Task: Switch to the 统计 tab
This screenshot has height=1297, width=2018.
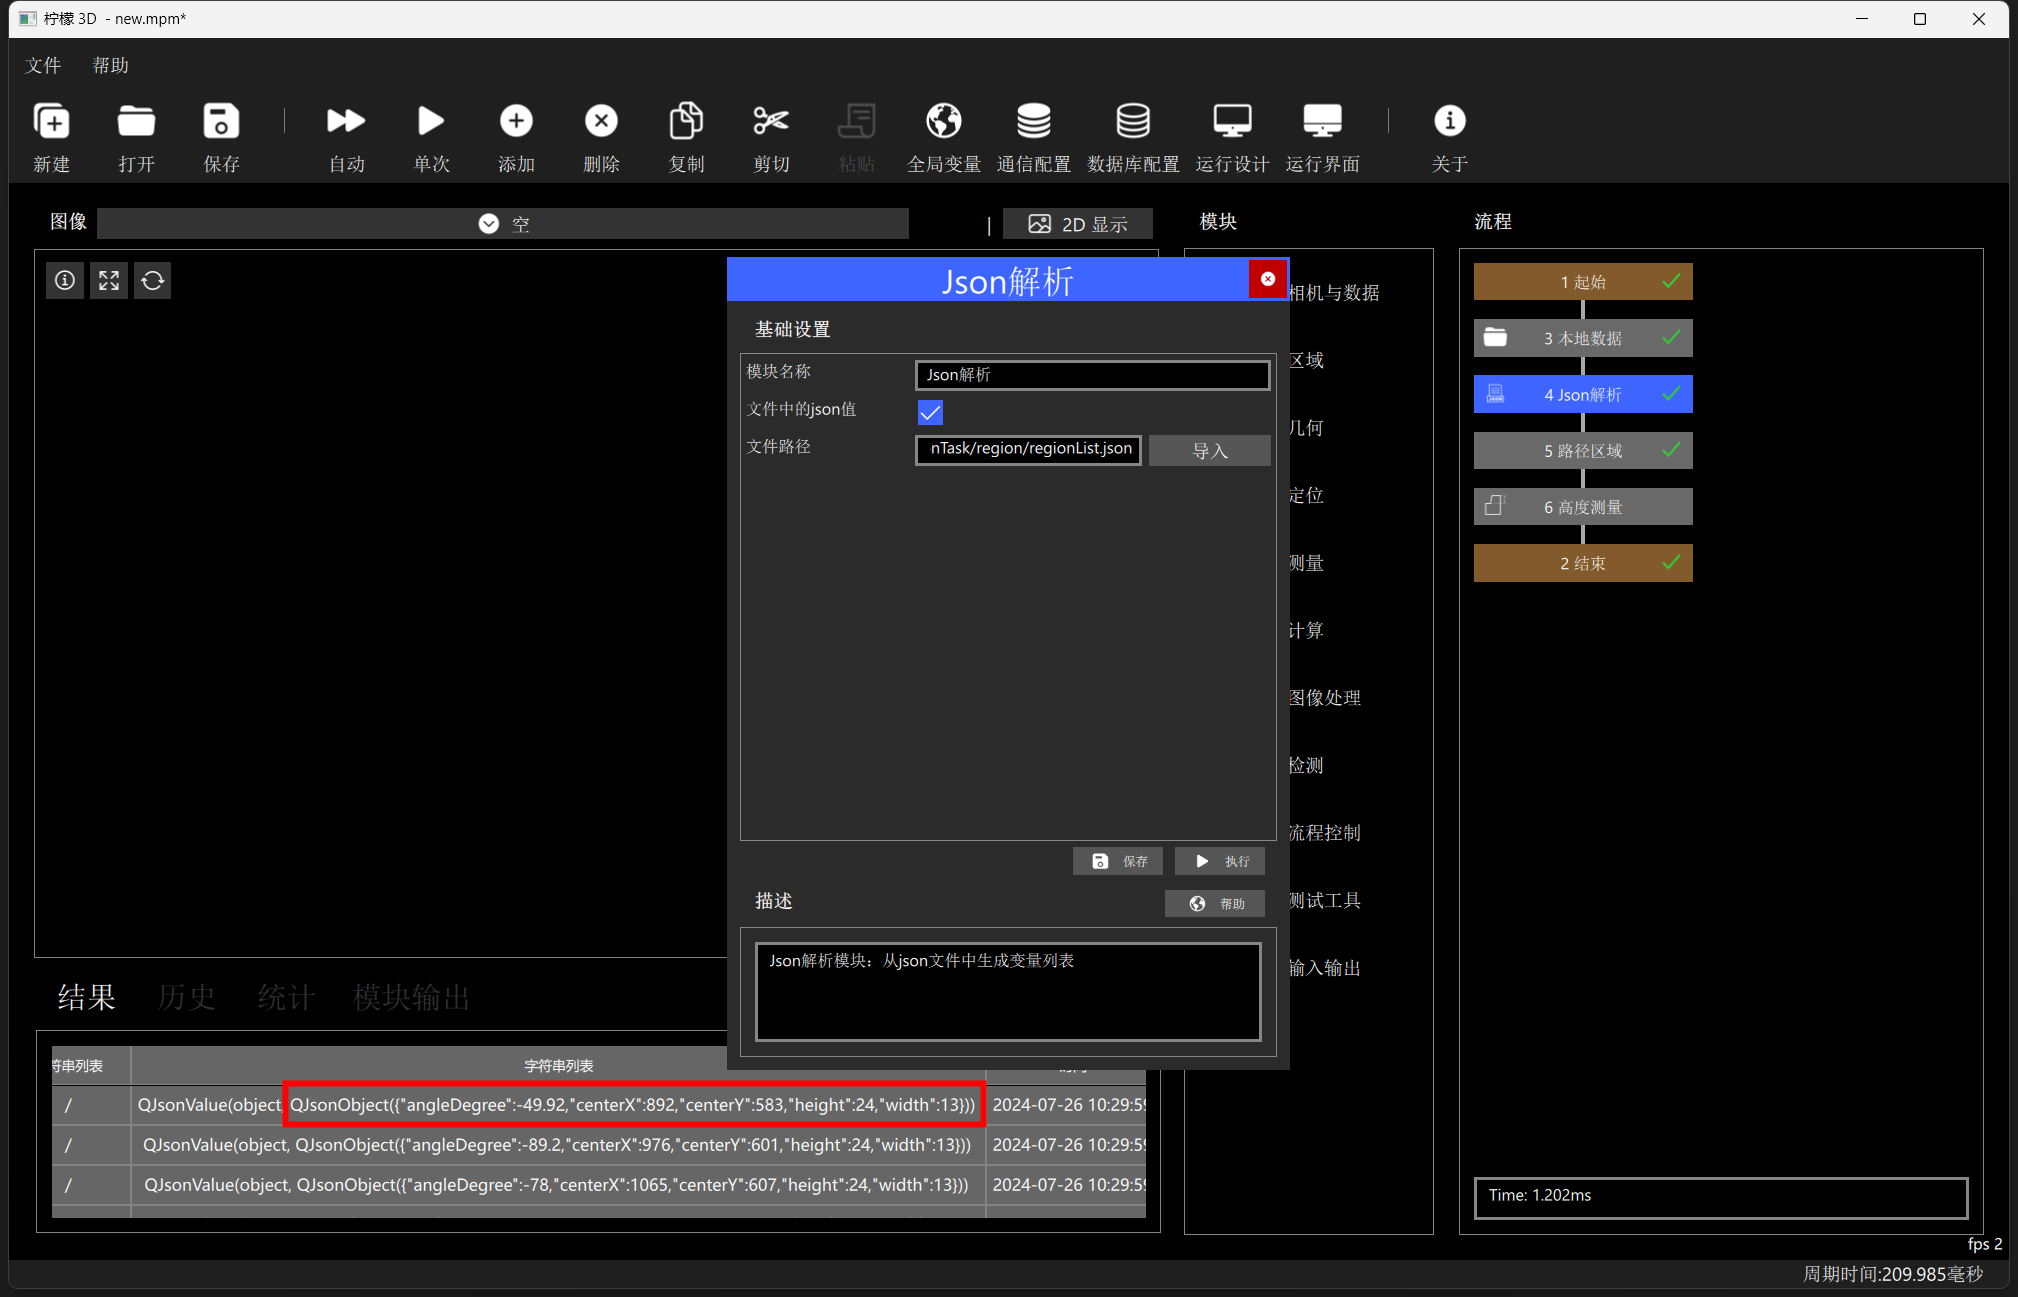Action: pos(286,997)
